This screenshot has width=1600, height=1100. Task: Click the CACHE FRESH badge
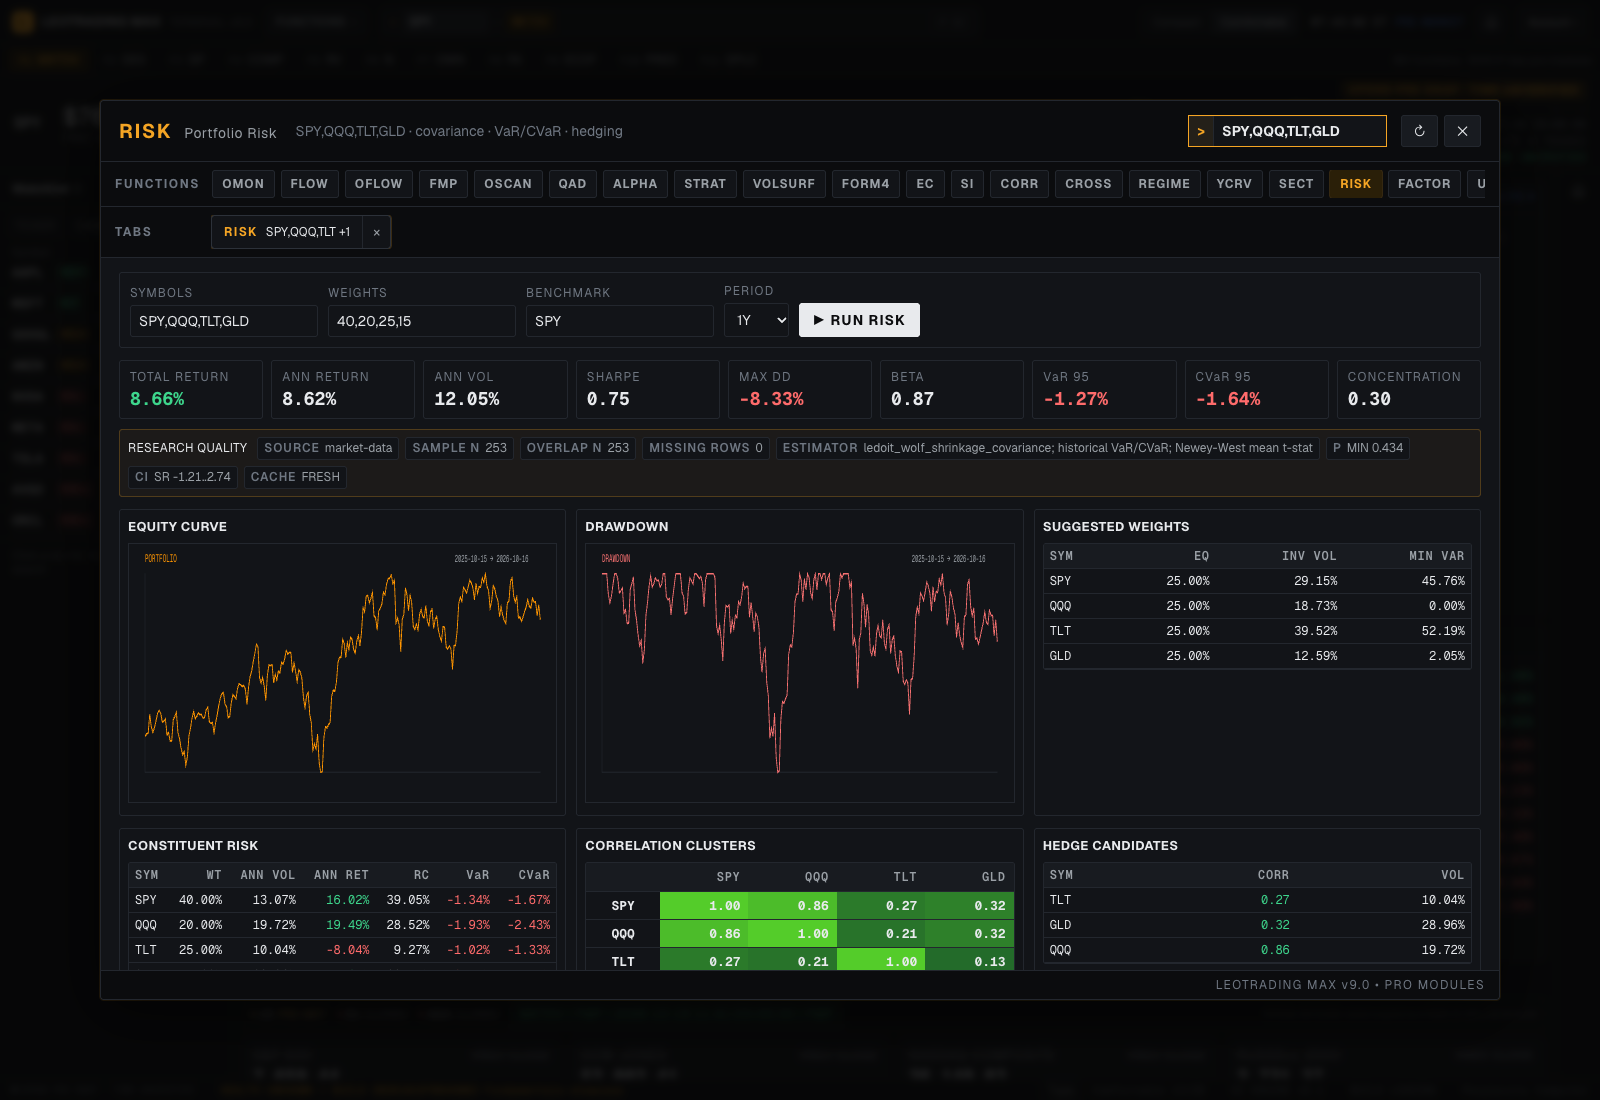(295, 477)
